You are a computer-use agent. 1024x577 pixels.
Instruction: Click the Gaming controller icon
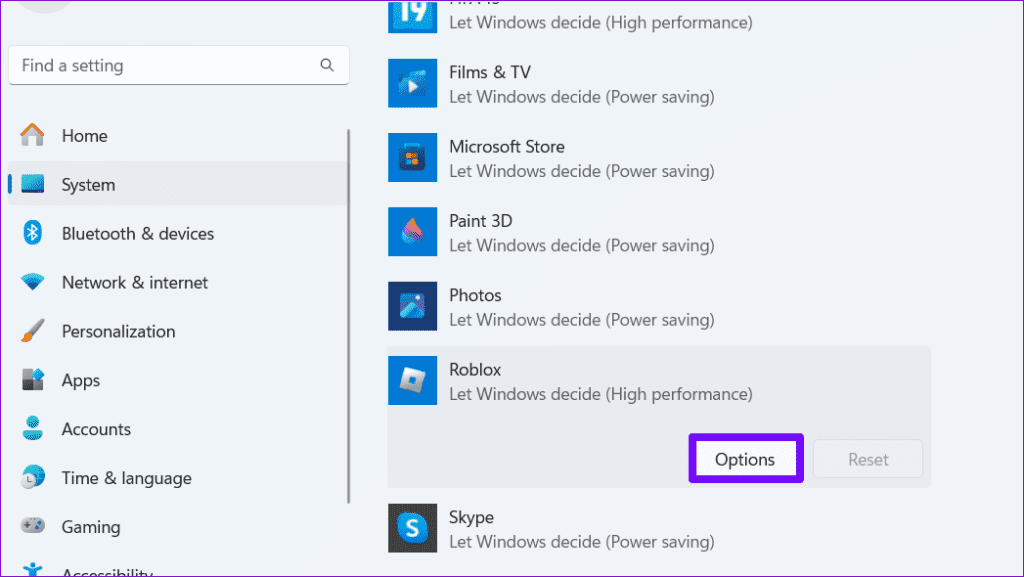tap(32, 525)
